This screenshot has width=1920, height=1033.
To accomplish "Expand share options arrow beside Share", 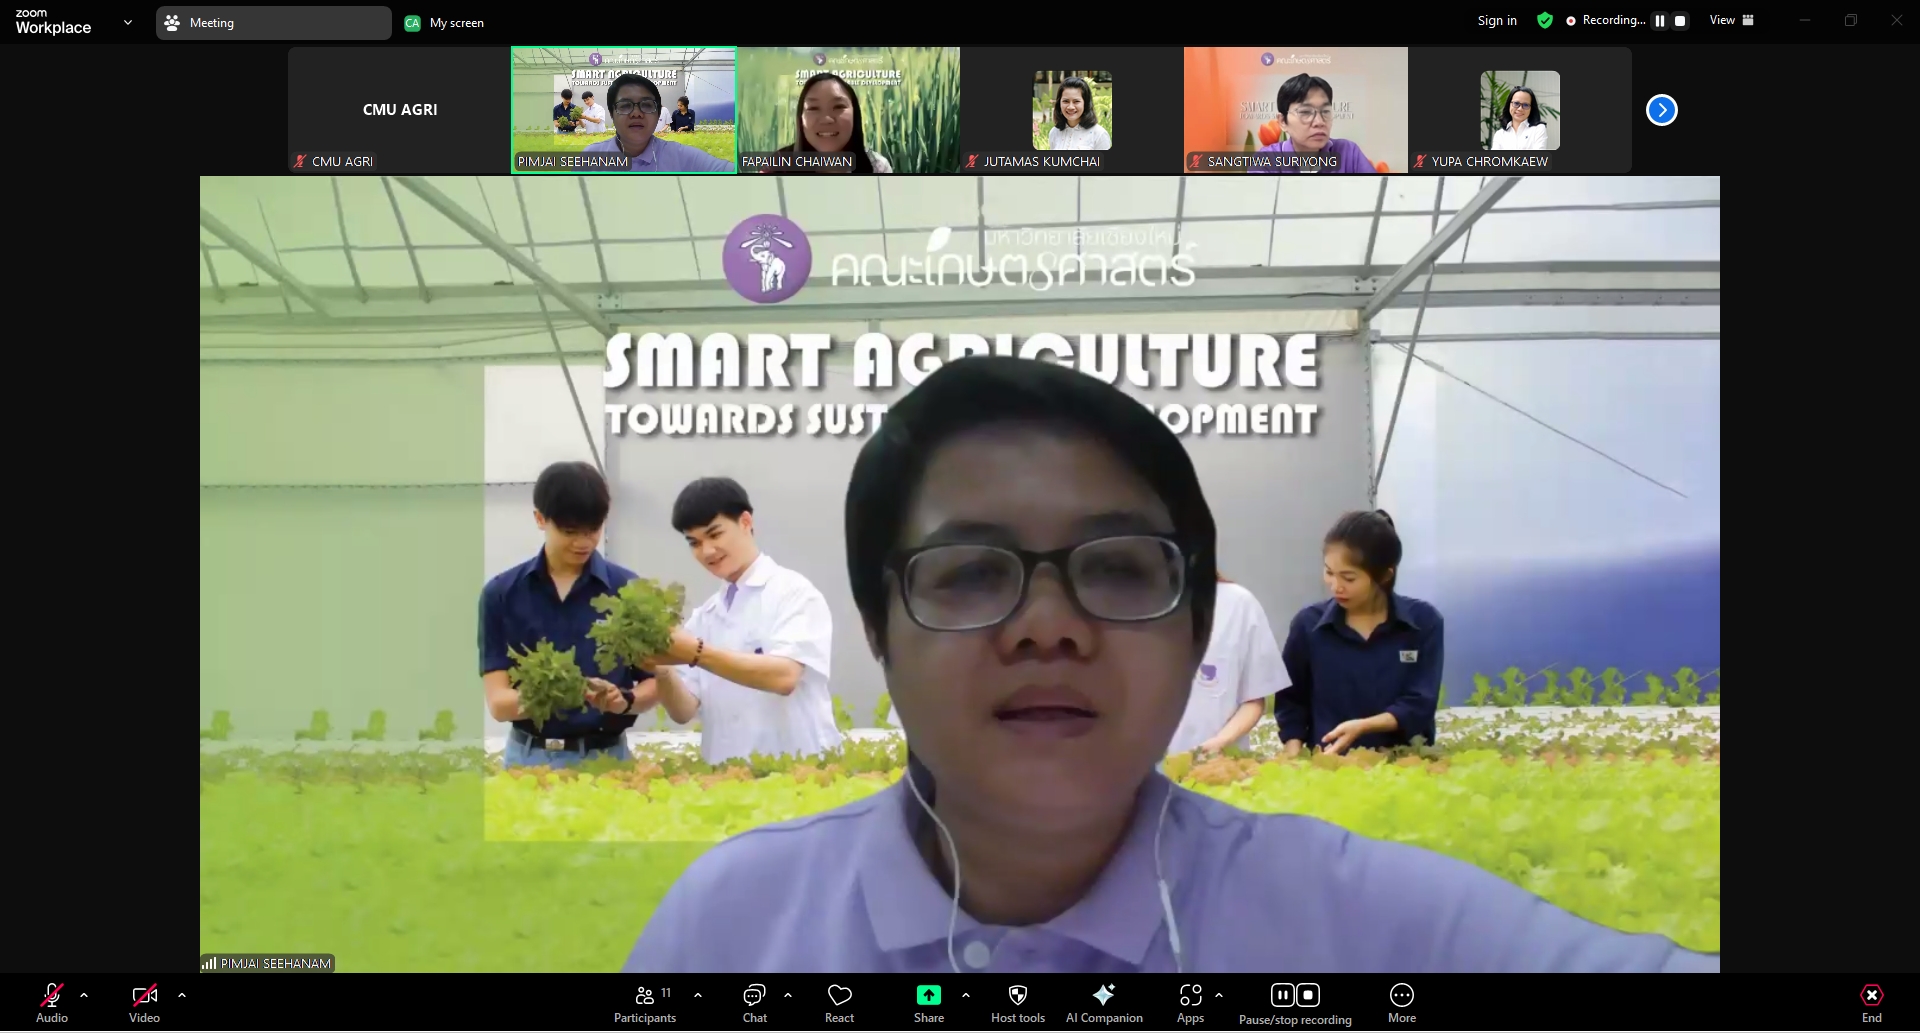I will (966, 996).
